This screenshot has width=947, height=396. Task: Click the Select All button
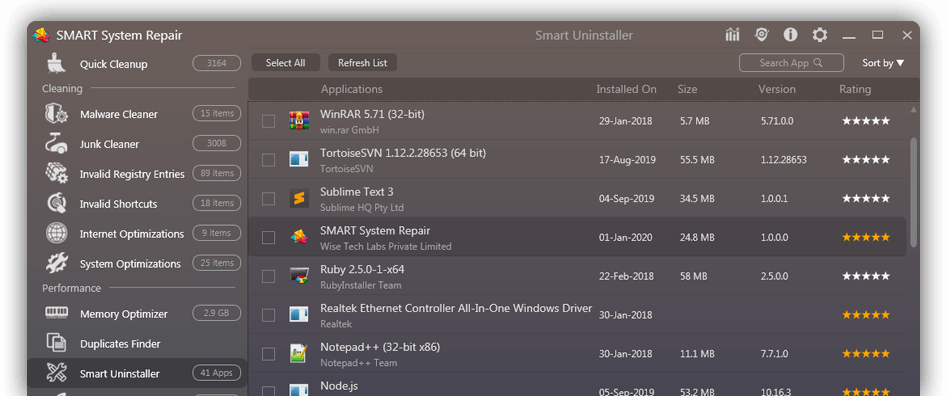[286, 63]
